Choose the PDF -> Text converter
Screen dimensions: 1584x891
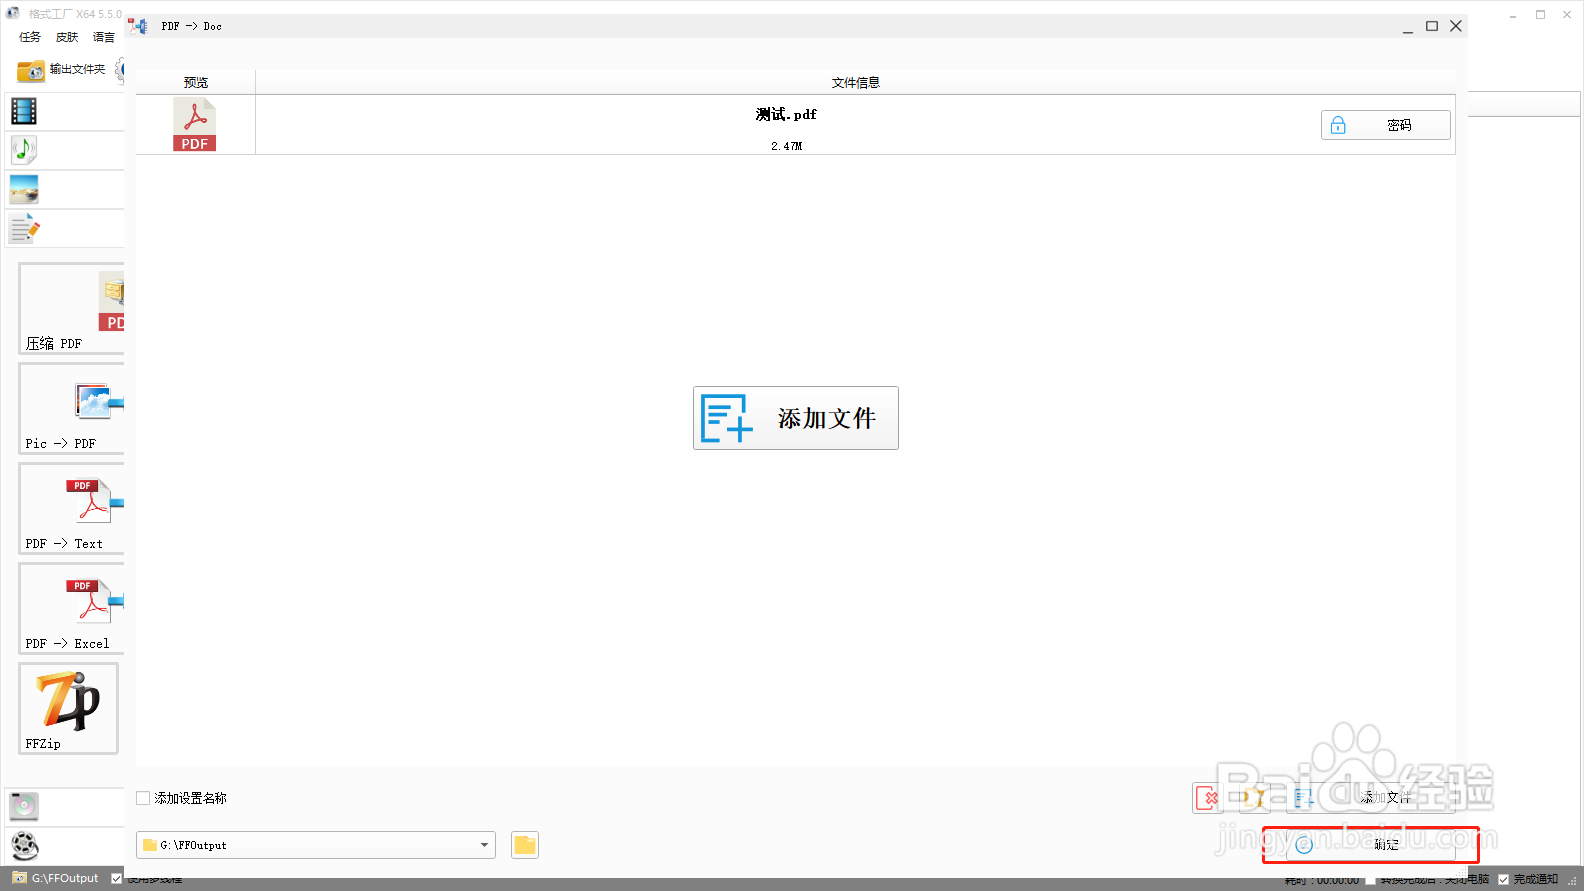tap(71, 509)
